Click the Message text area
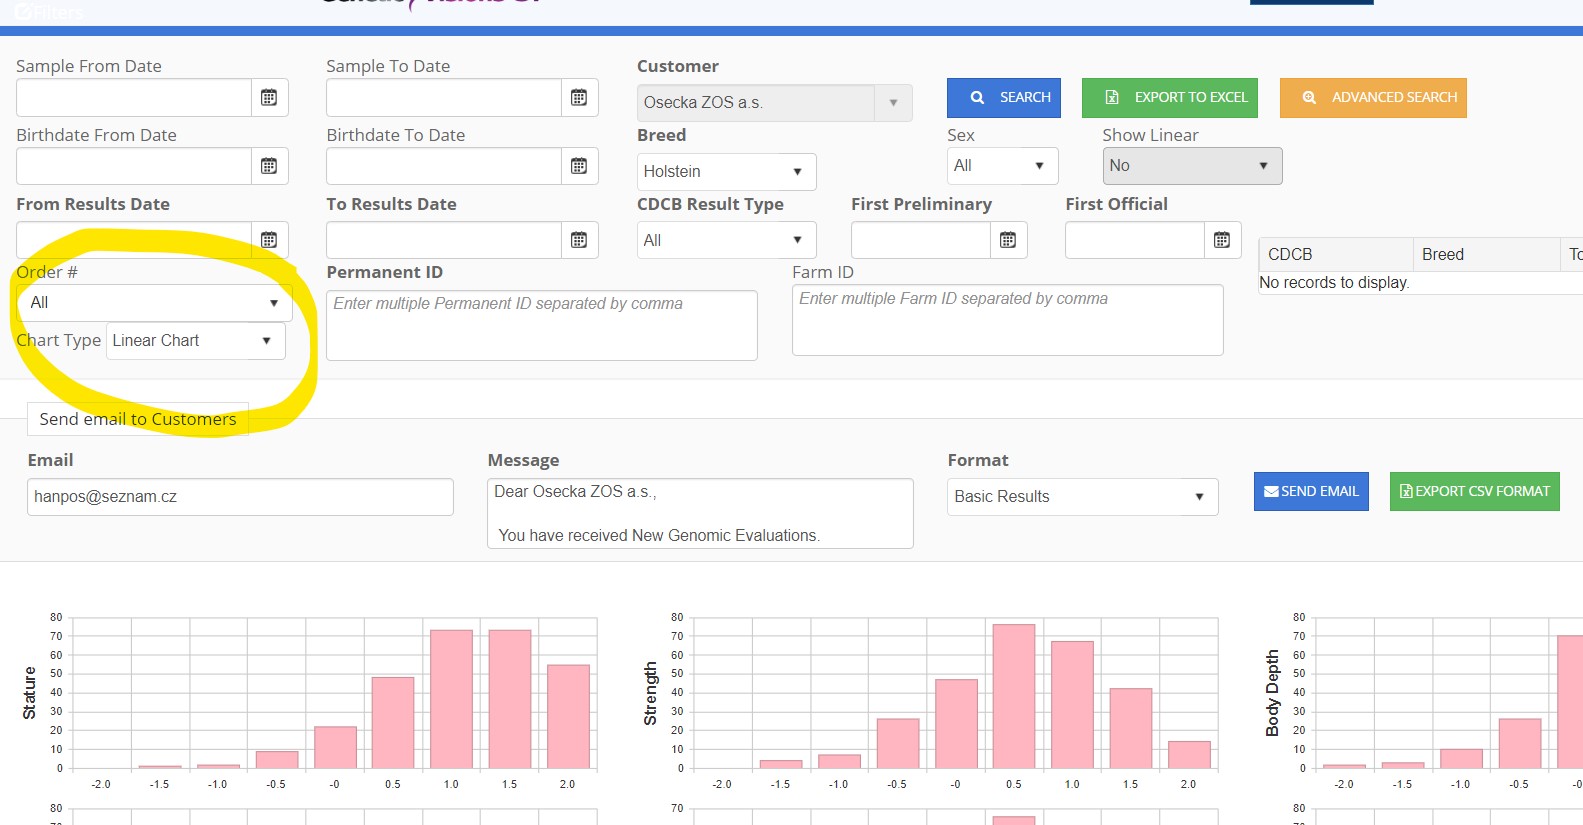Screen dimensions: 1583x825 [700, 513]
